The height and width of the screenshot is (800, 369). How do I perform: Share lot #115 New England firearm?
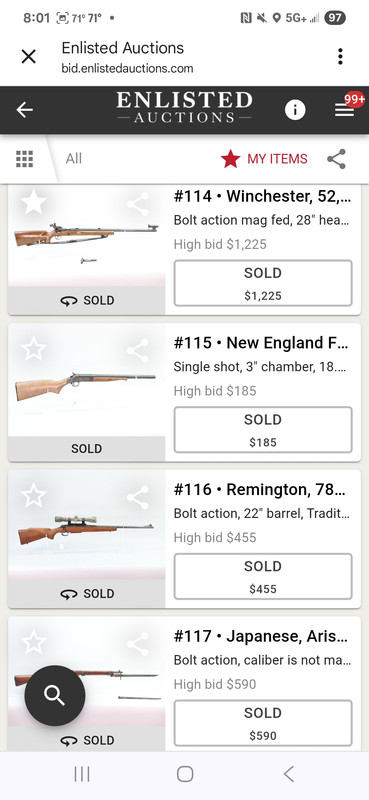[x=138, y=351]
